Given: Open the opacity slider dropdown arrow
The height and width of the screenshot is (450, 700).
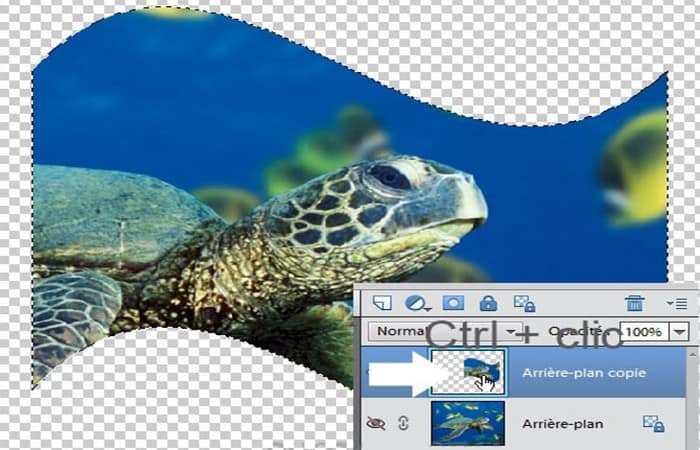Looking at the screenshot, I should pyautogui.click(x=679, y=332).
